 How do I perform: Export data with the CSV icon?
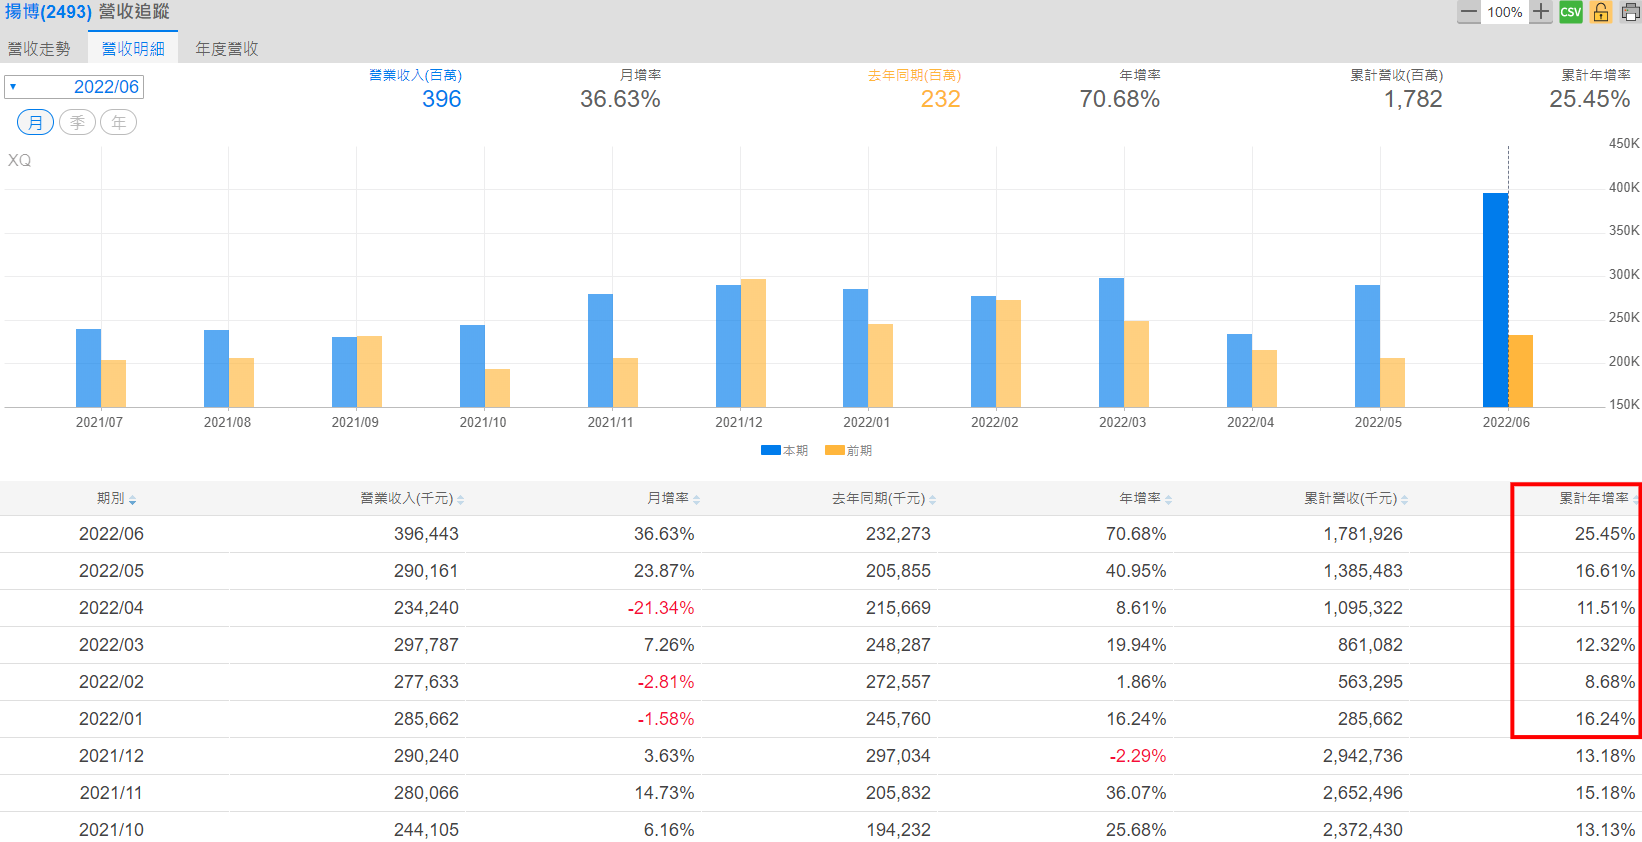[1571, 12]
